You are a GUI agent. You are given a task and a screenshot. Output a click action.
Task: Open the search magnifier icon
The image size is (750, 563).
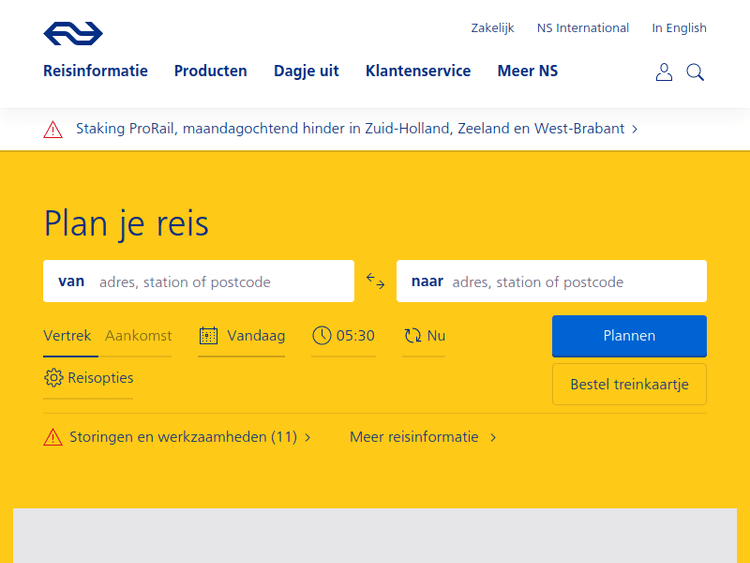(695, 72)
